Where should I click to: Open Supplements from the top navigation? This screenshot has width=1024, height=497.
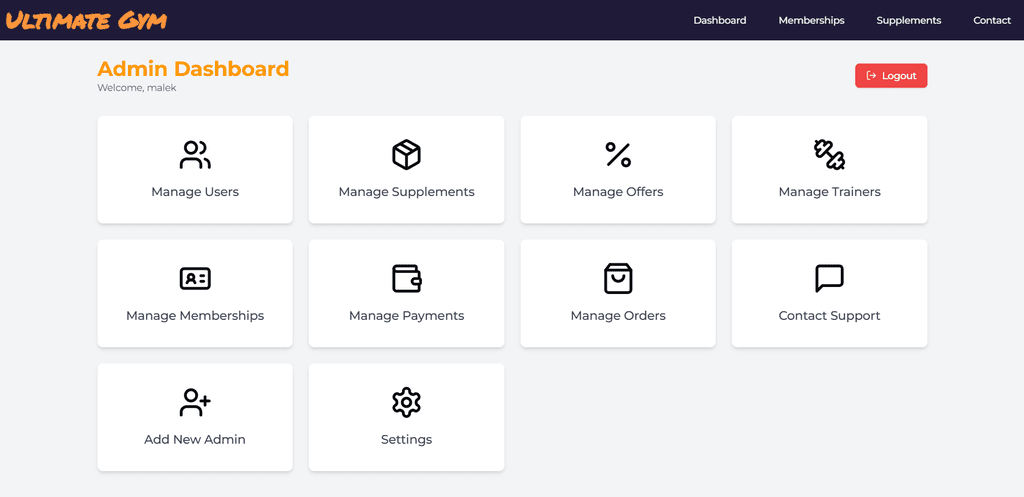(x=908, y=20)
